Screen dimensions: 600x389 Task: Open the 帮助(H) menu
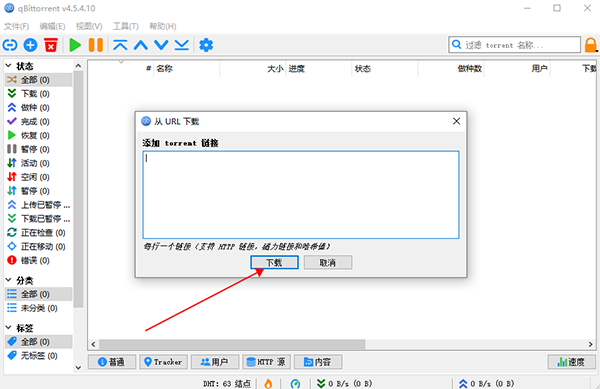(x=163, y=26)
